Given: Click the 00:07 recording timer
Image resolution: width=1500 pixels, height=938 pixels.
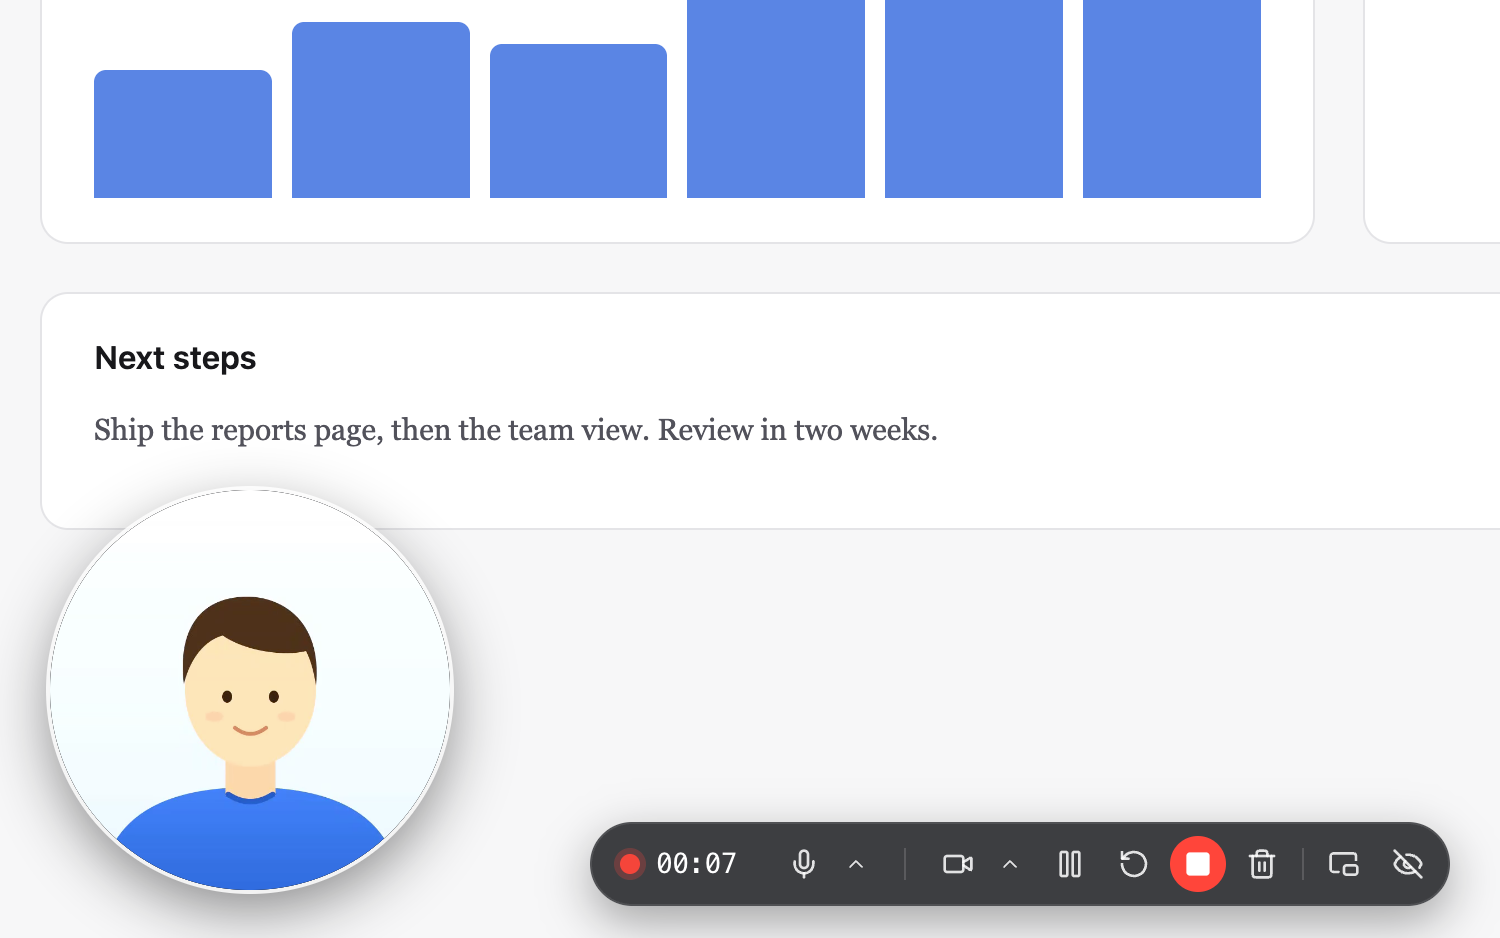Looking at the screenshot, I should click(697, 864).
